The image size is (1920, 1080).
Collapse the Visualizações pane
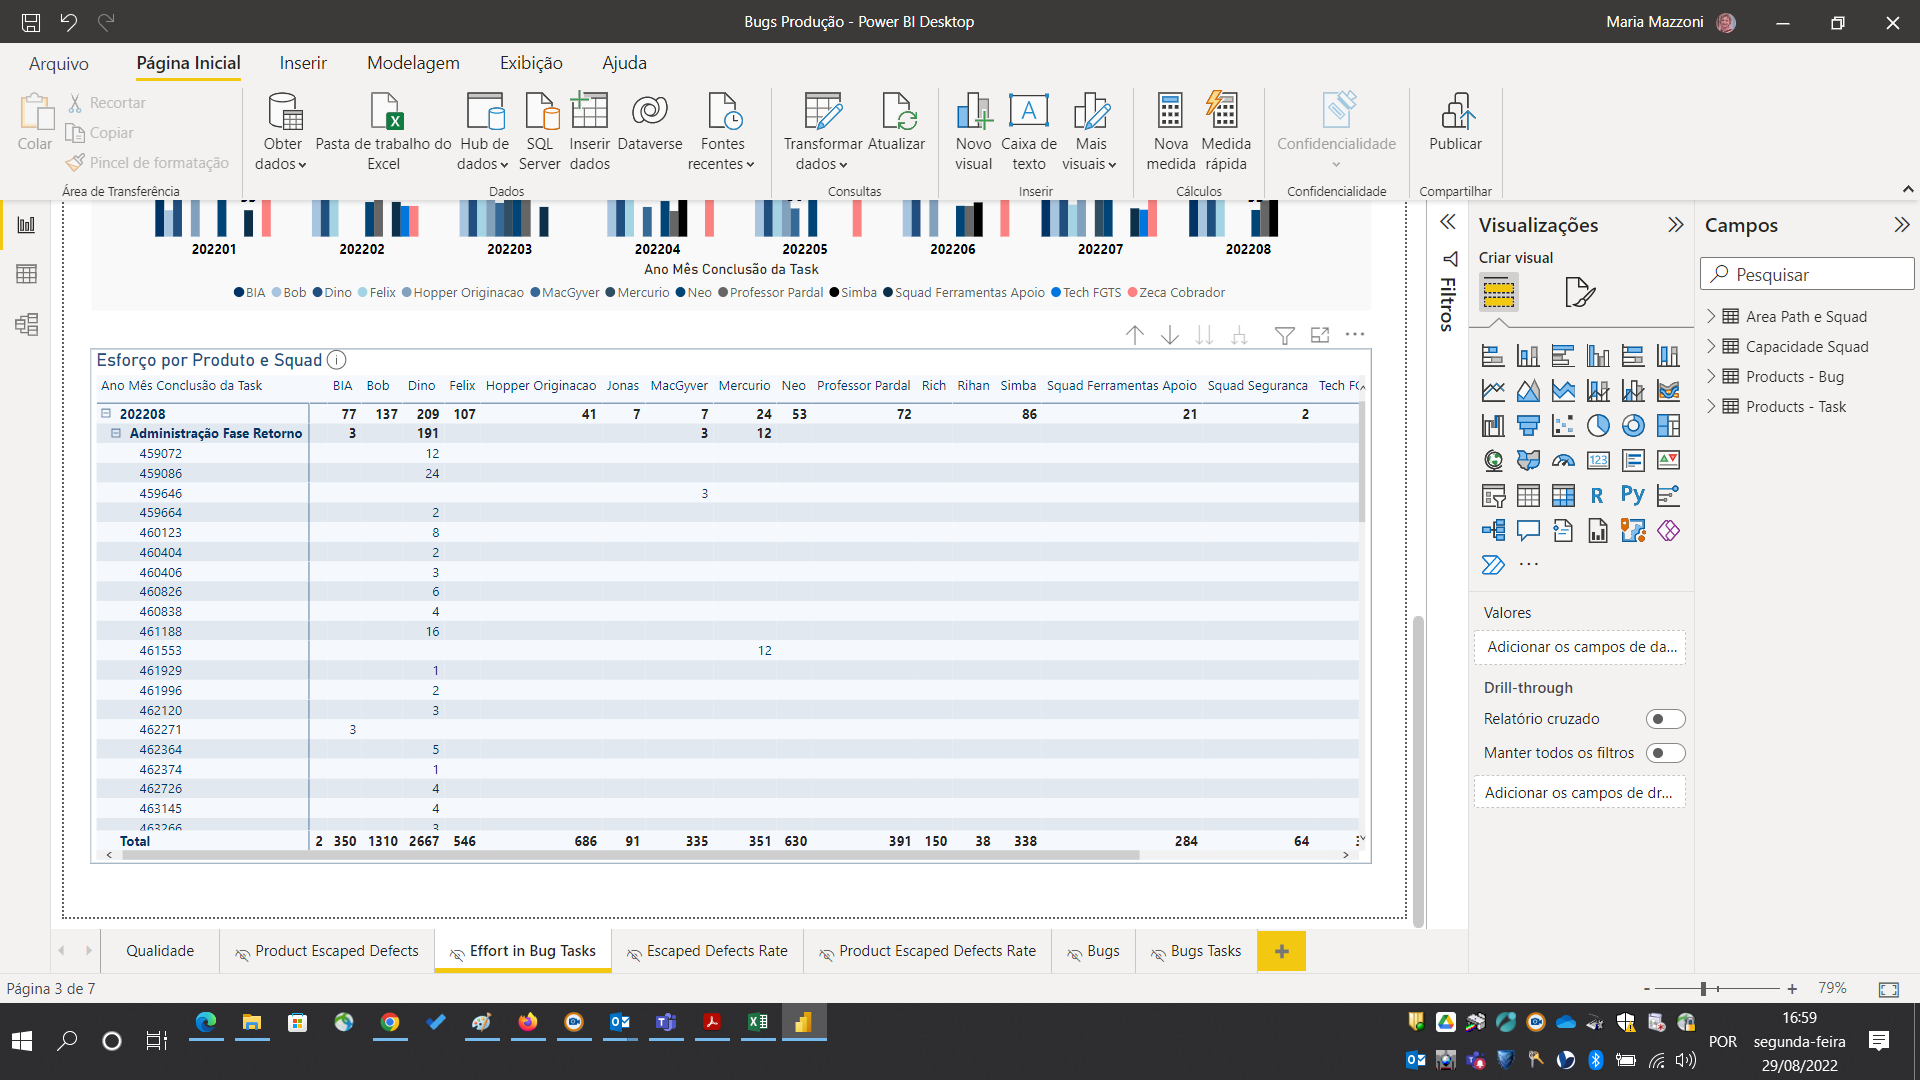tap(1676, 225)
